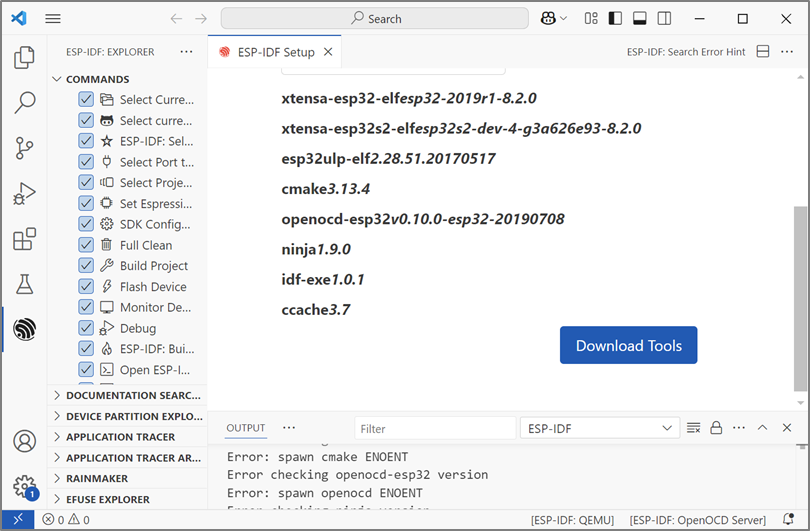Expand the RAINMAKER section
Screen dimensions: 810x531
[127, 478]
